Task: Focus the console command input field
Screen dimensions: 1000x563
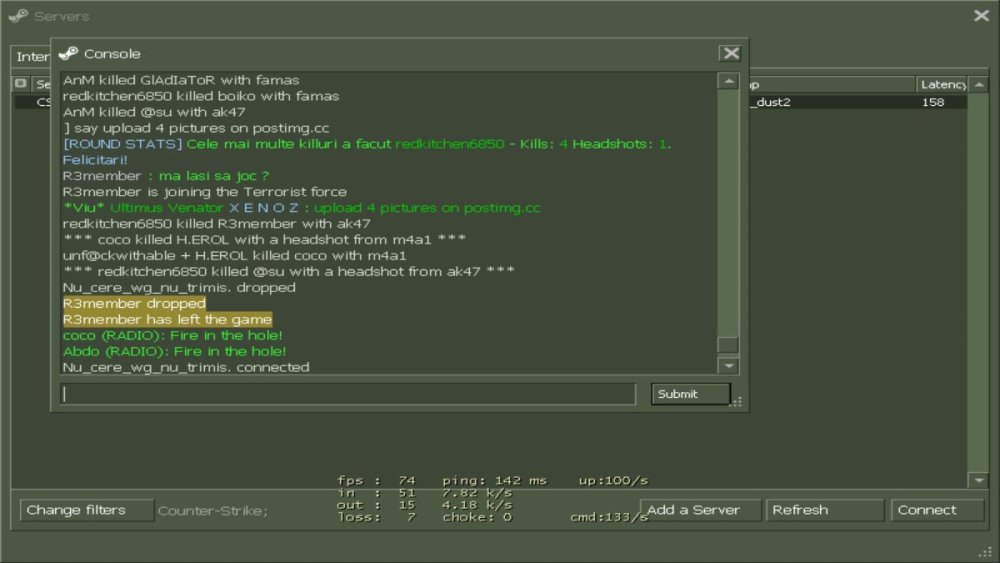Action: [348, 394]
